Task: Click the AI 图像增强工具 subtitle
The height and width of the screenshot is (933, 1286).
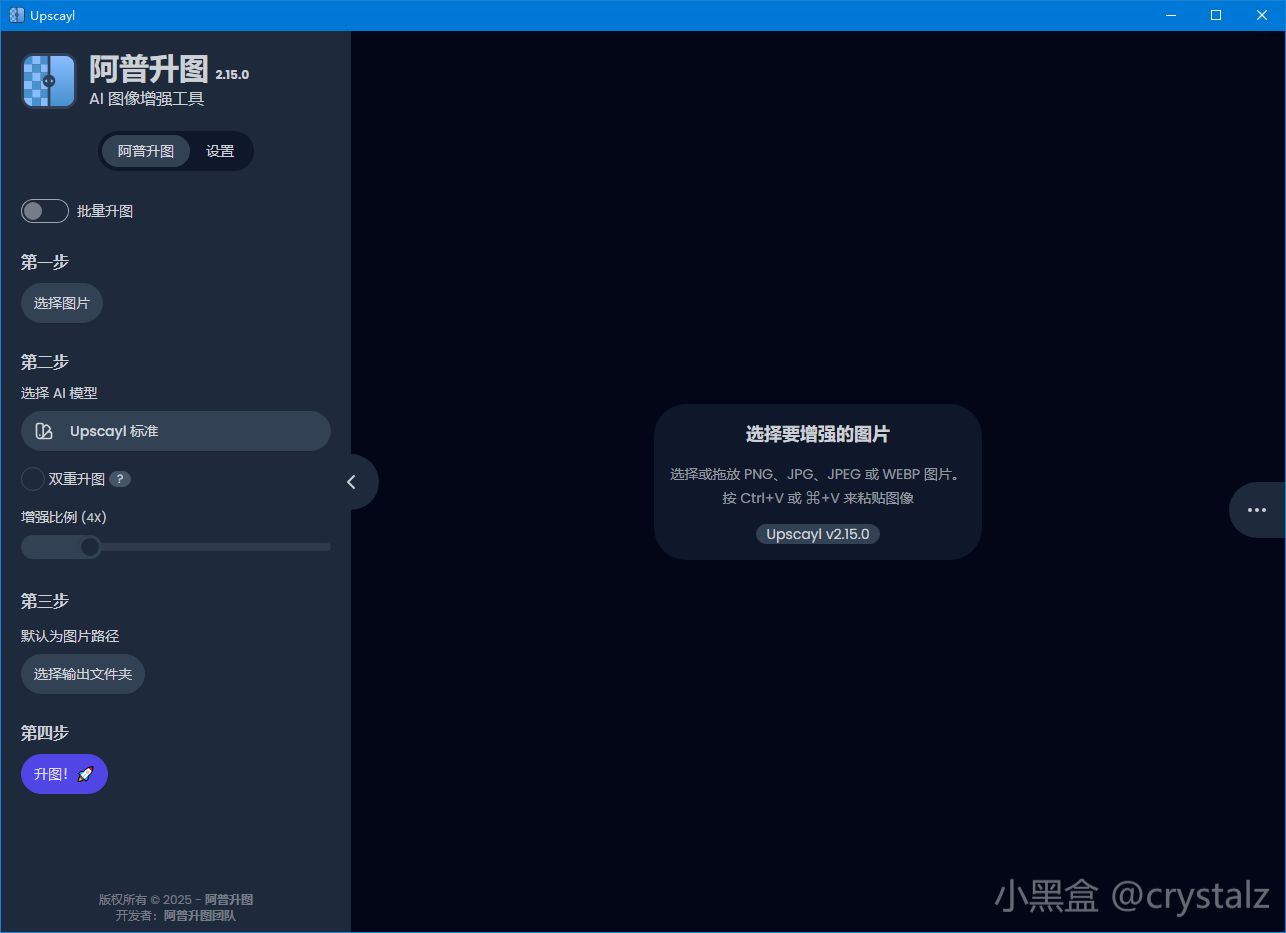Action: coord(147,99)
